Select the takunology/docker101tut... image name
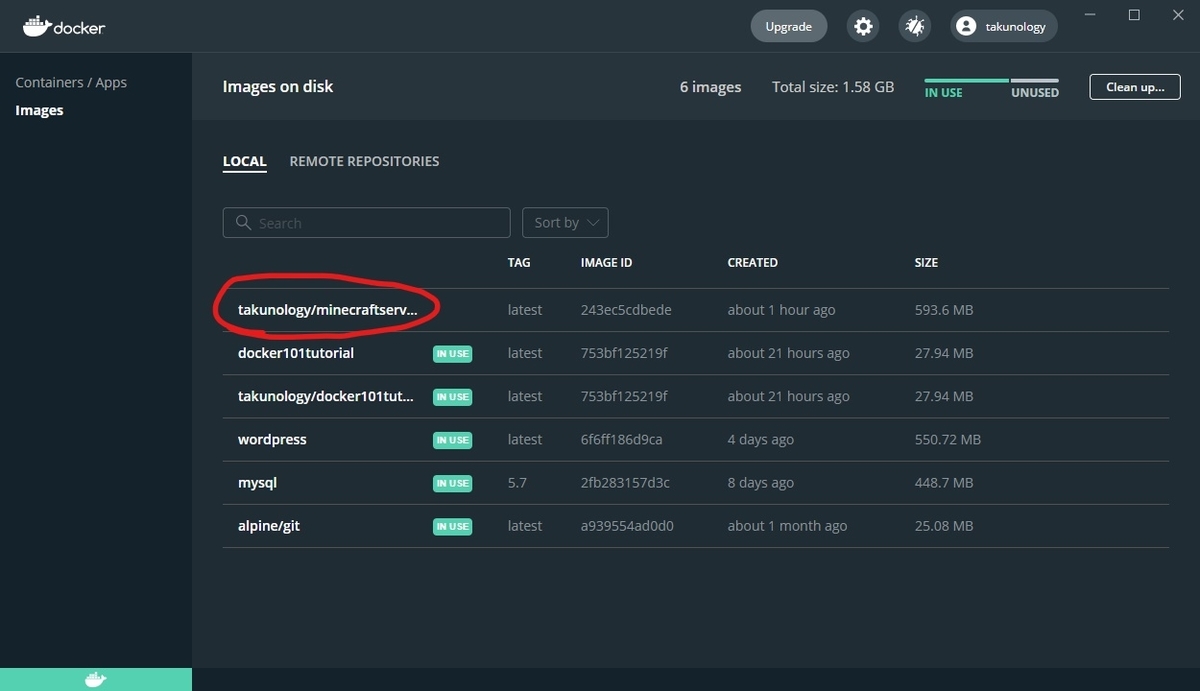The height and width of the screenshot is (691, 1200). tap(326, 396)
